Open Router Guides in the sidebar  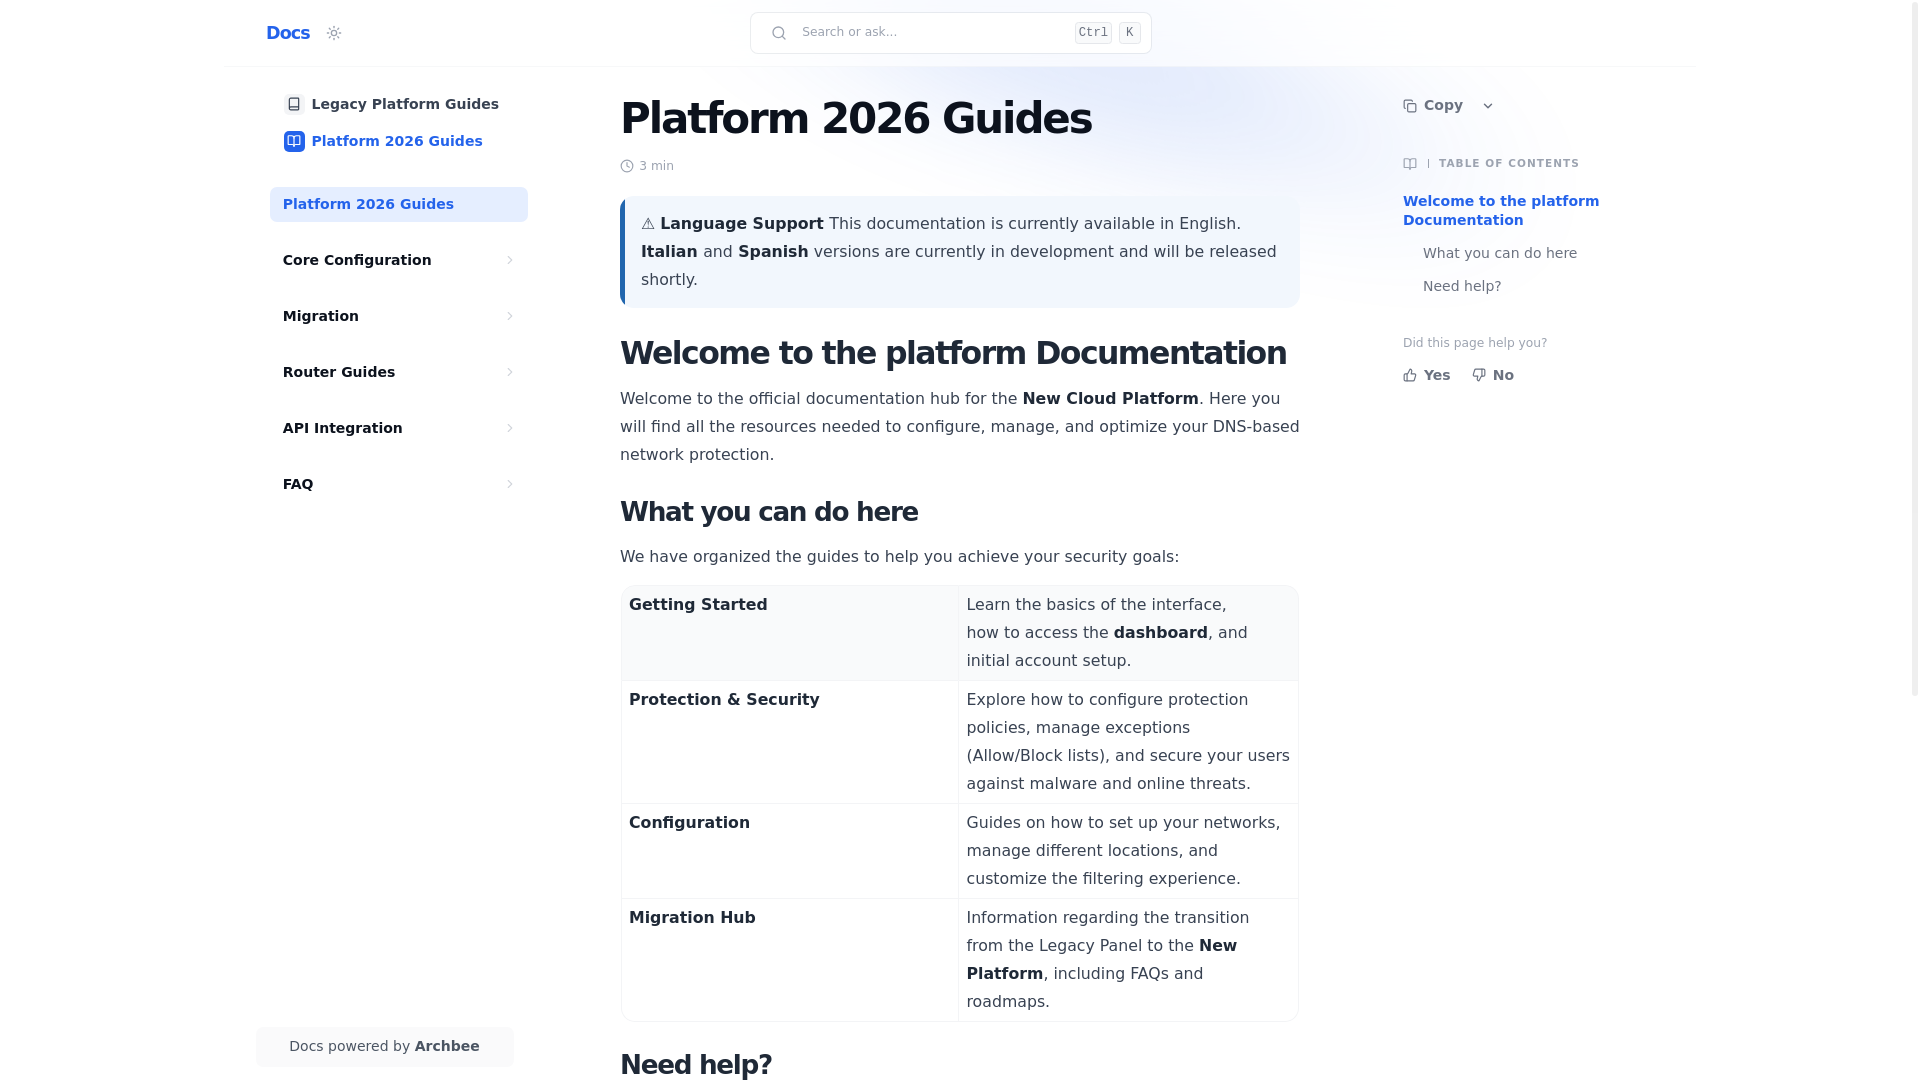(x=399, y=372)
